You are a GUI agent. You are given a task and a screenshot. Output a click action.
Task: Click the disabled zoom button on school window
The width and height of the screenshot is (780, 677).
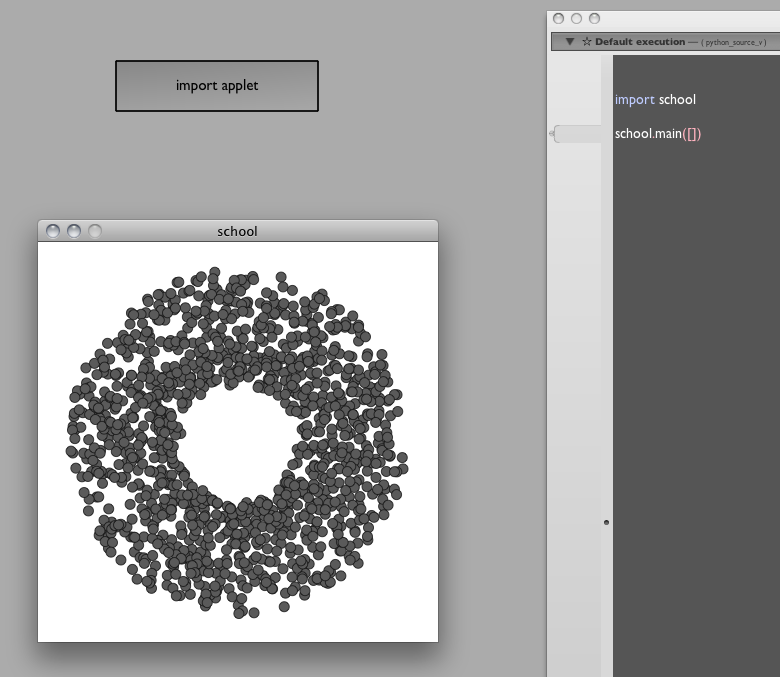coord(94,231)
